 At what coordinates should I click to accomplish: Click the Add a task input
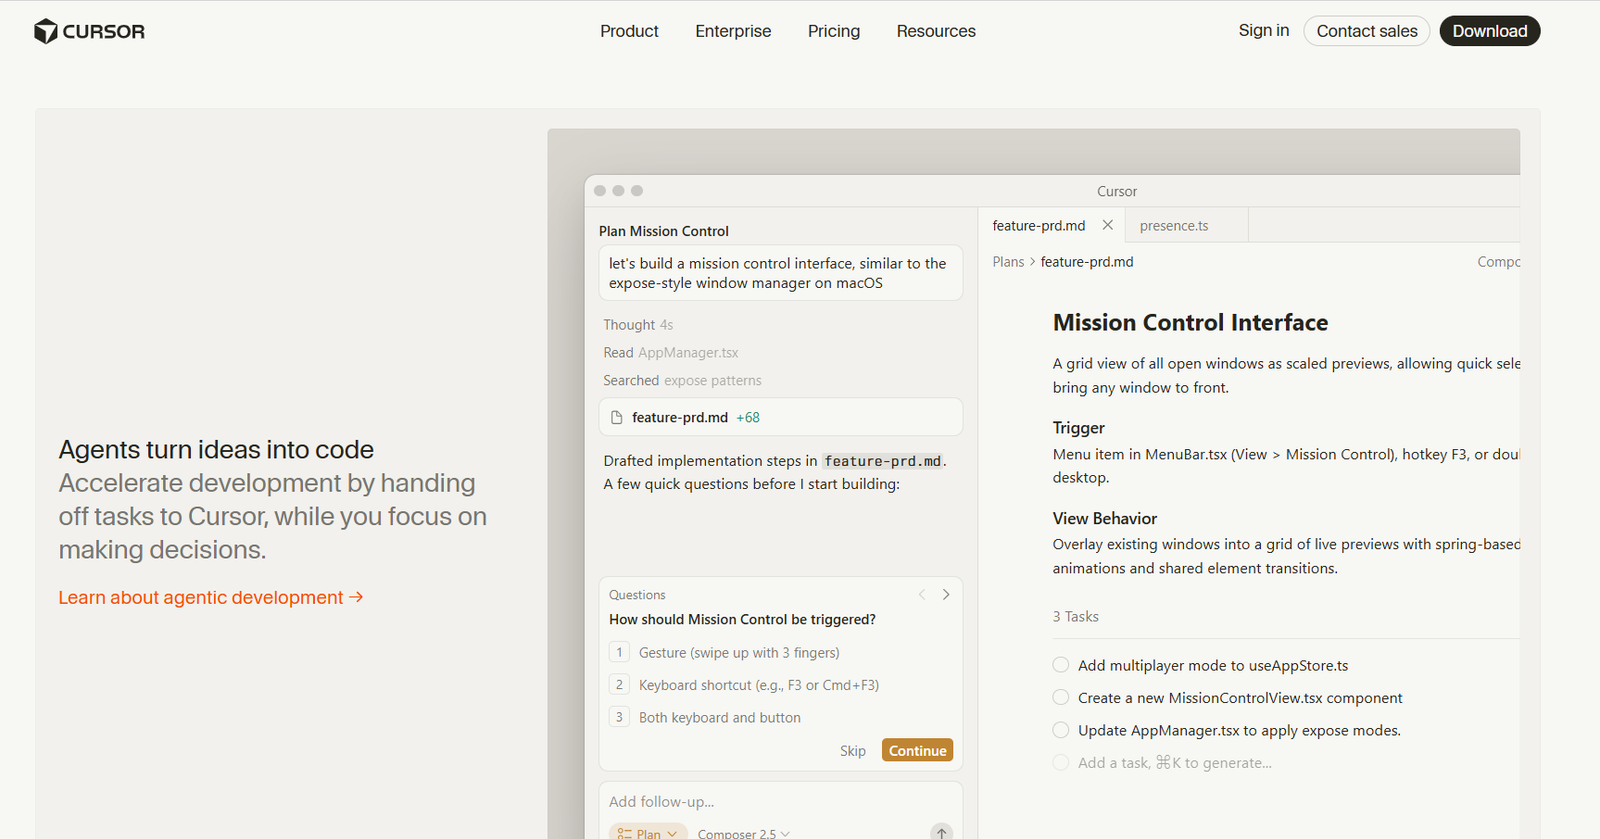tap(1175, 763)
